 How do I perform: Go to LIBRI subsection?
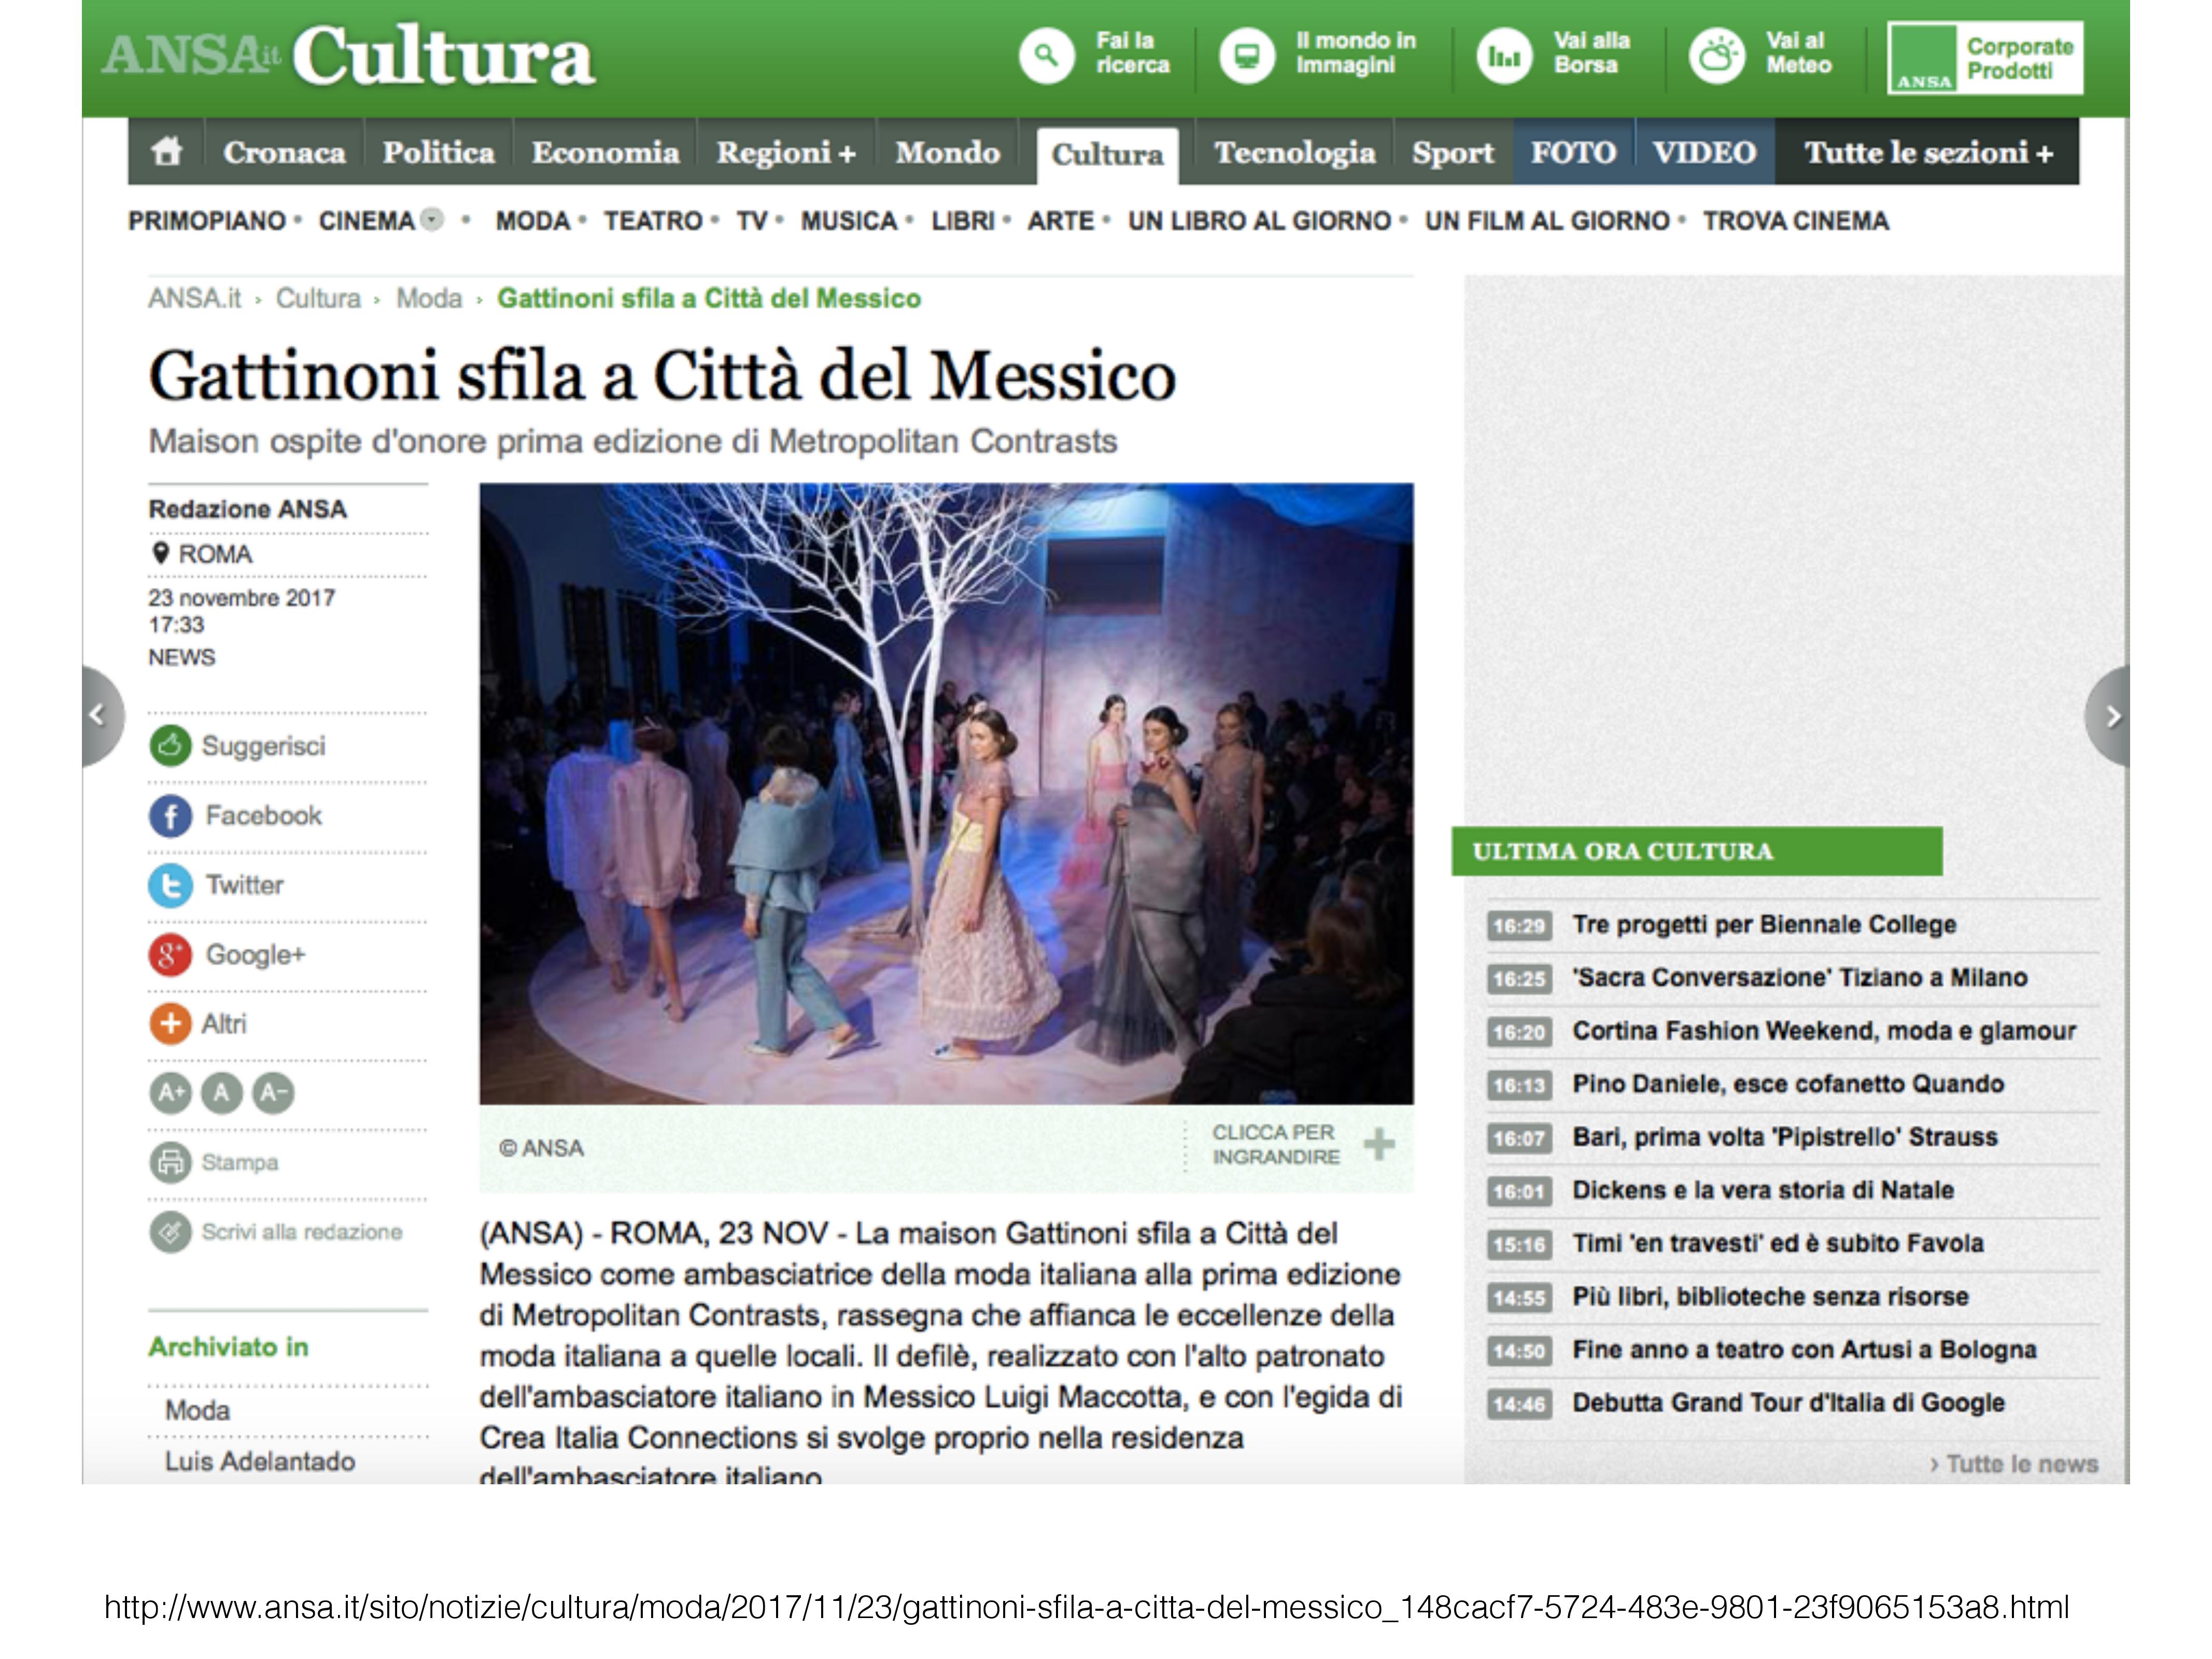coord(963,221)
